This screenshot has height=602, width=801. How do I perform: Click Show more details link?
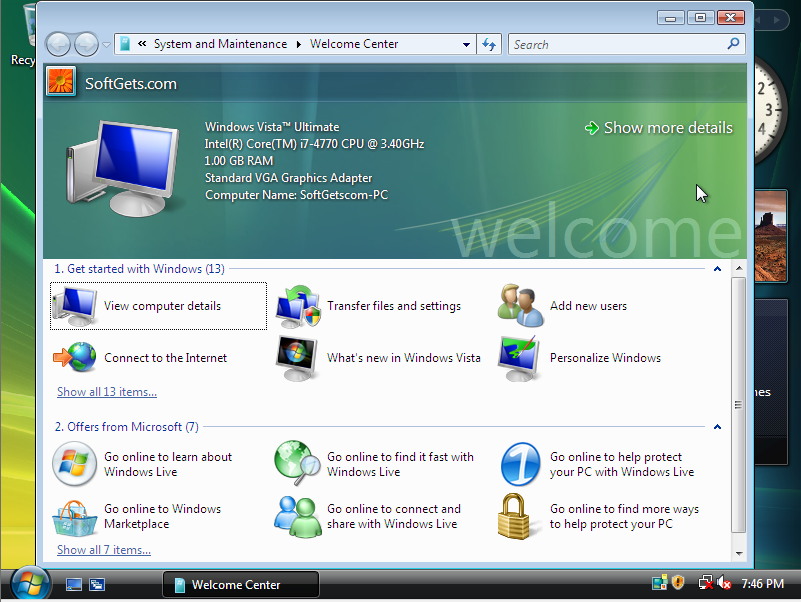658,128
